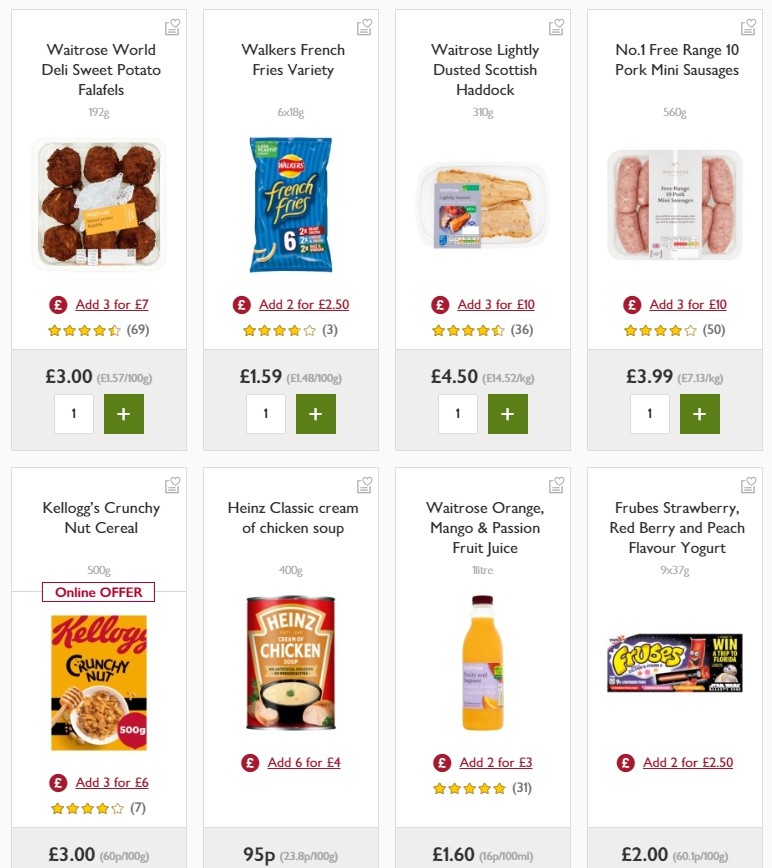This screenshot has width=772, height=868.
Task: Toggle favourite on the Orange Mango Juice
Action: point(556,484)
